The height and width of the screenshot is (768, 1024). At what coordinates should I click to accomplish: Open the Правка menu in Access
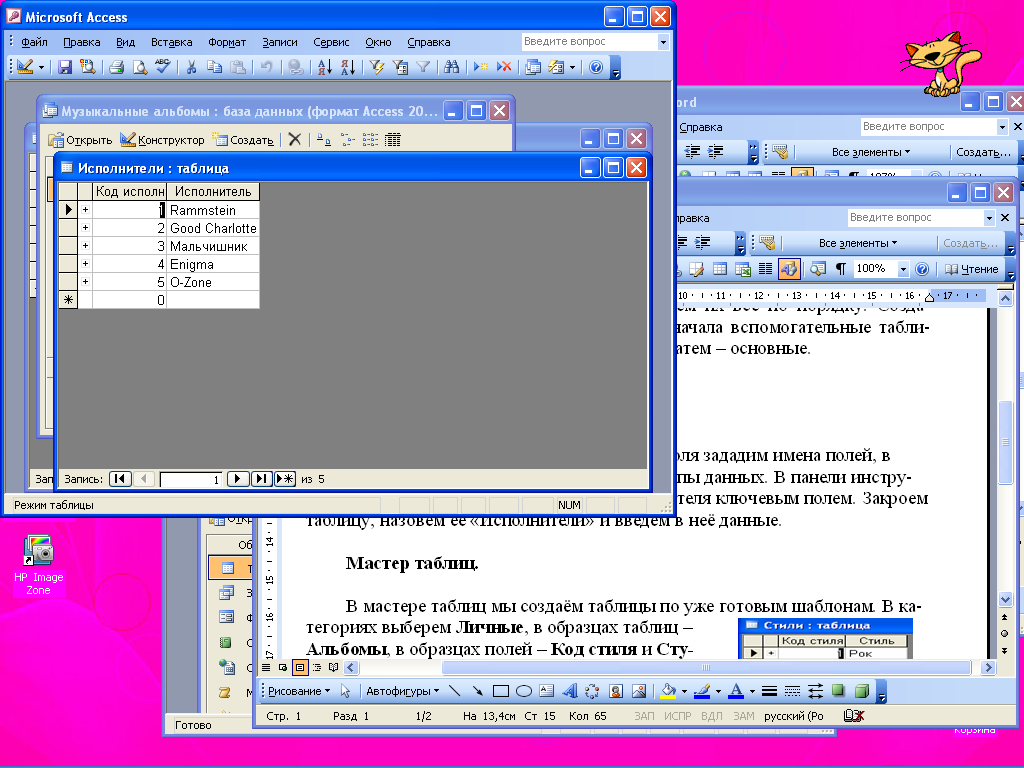point(82,42)
